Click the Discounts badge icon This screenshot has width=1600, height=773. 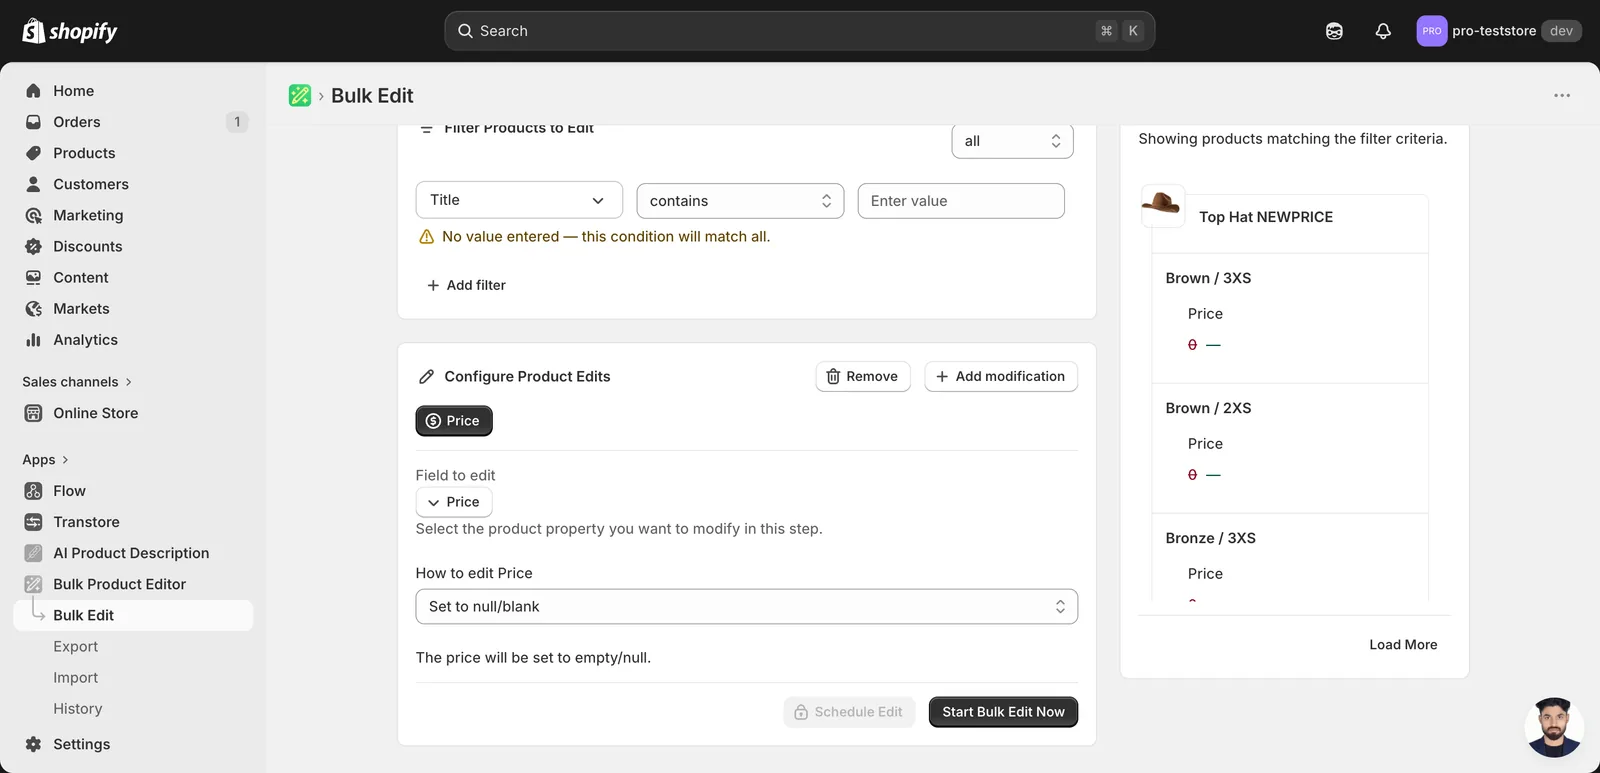[x=33, y=246]
